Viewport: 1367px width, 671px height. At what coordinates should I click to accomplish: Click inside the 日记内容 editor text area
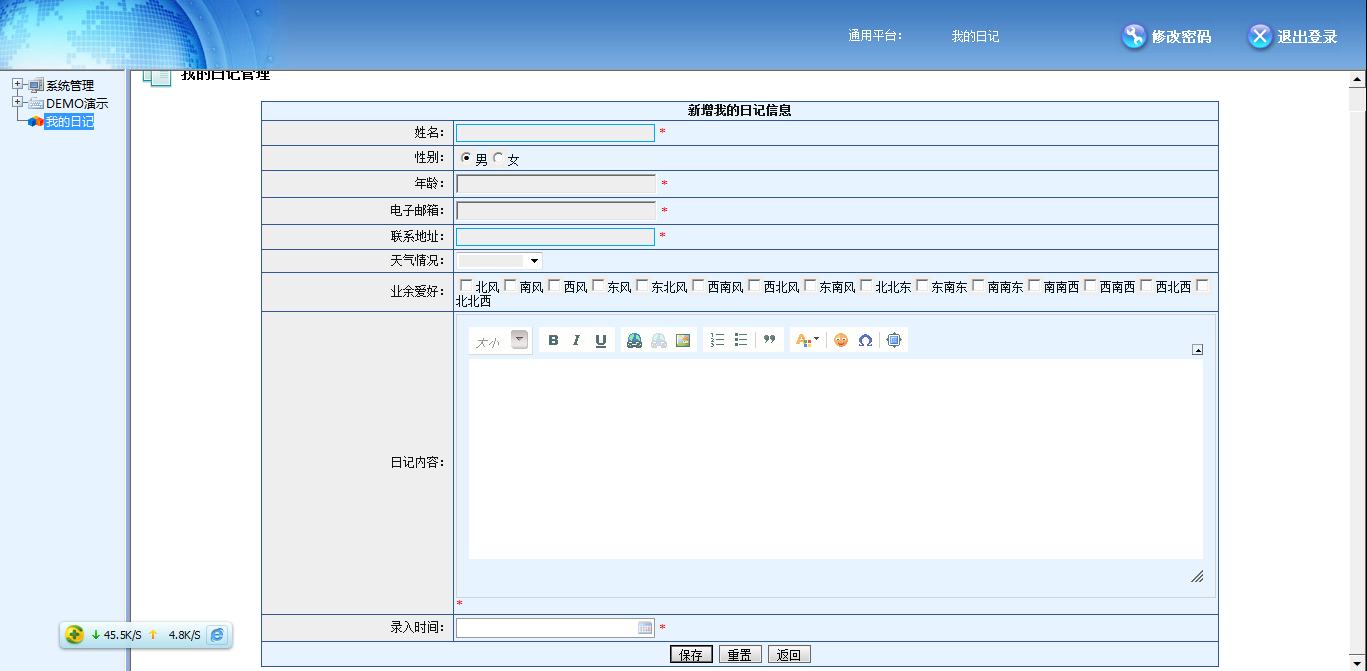[835, 459]
